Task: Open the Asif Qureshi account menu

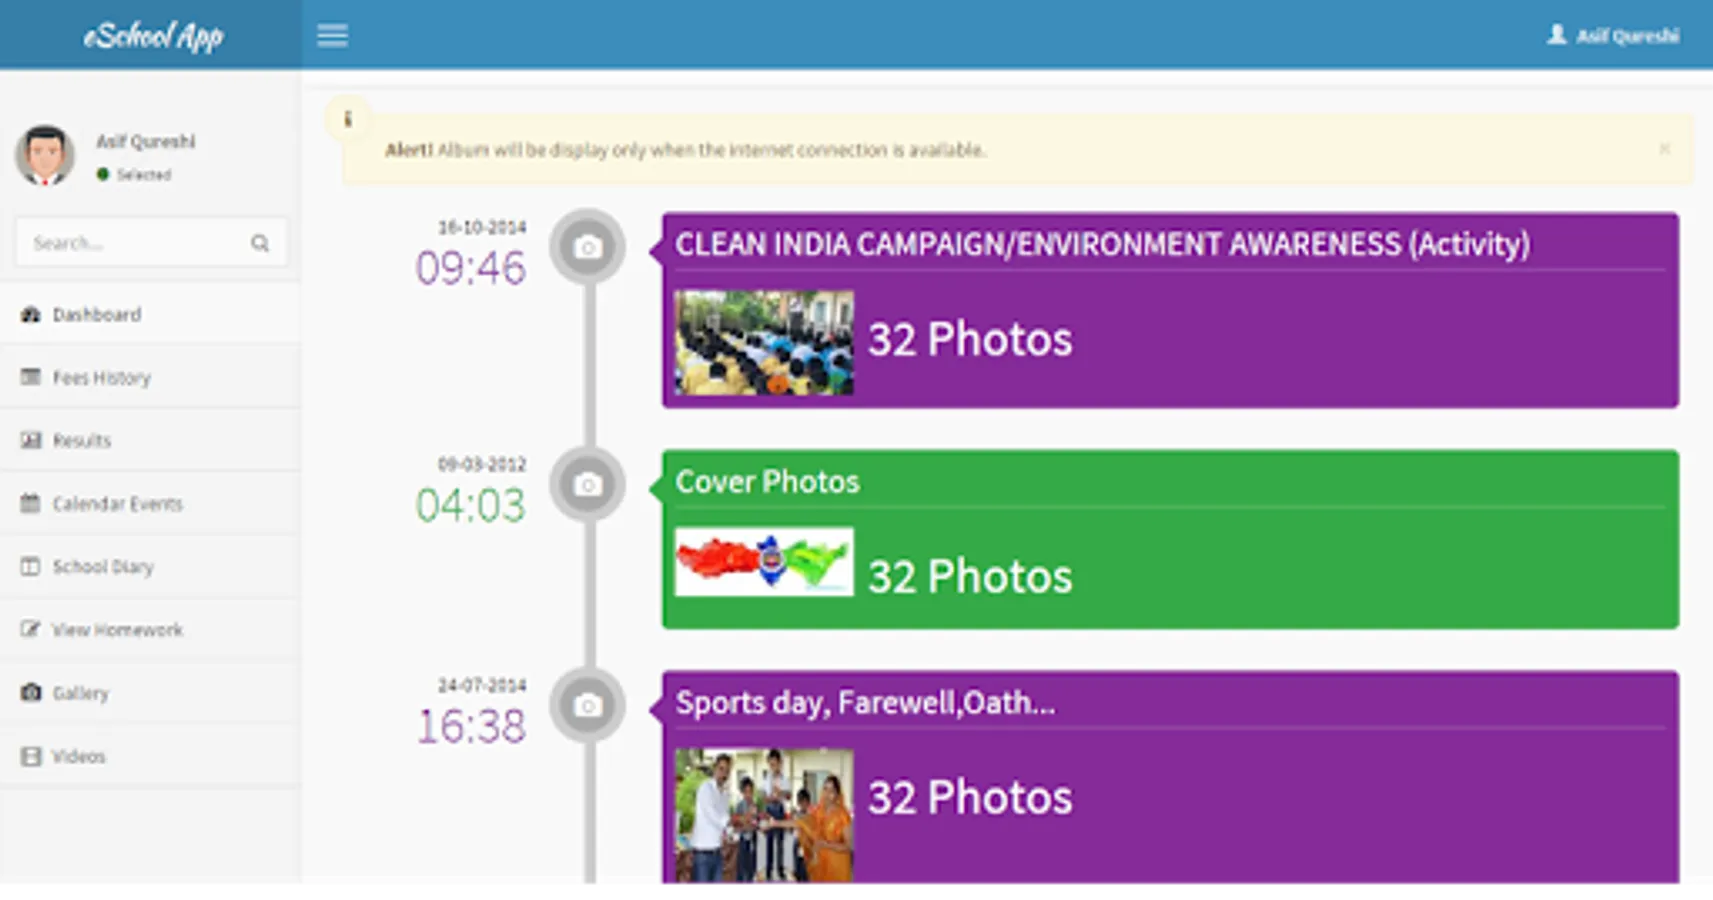Action: point(1614,35)
